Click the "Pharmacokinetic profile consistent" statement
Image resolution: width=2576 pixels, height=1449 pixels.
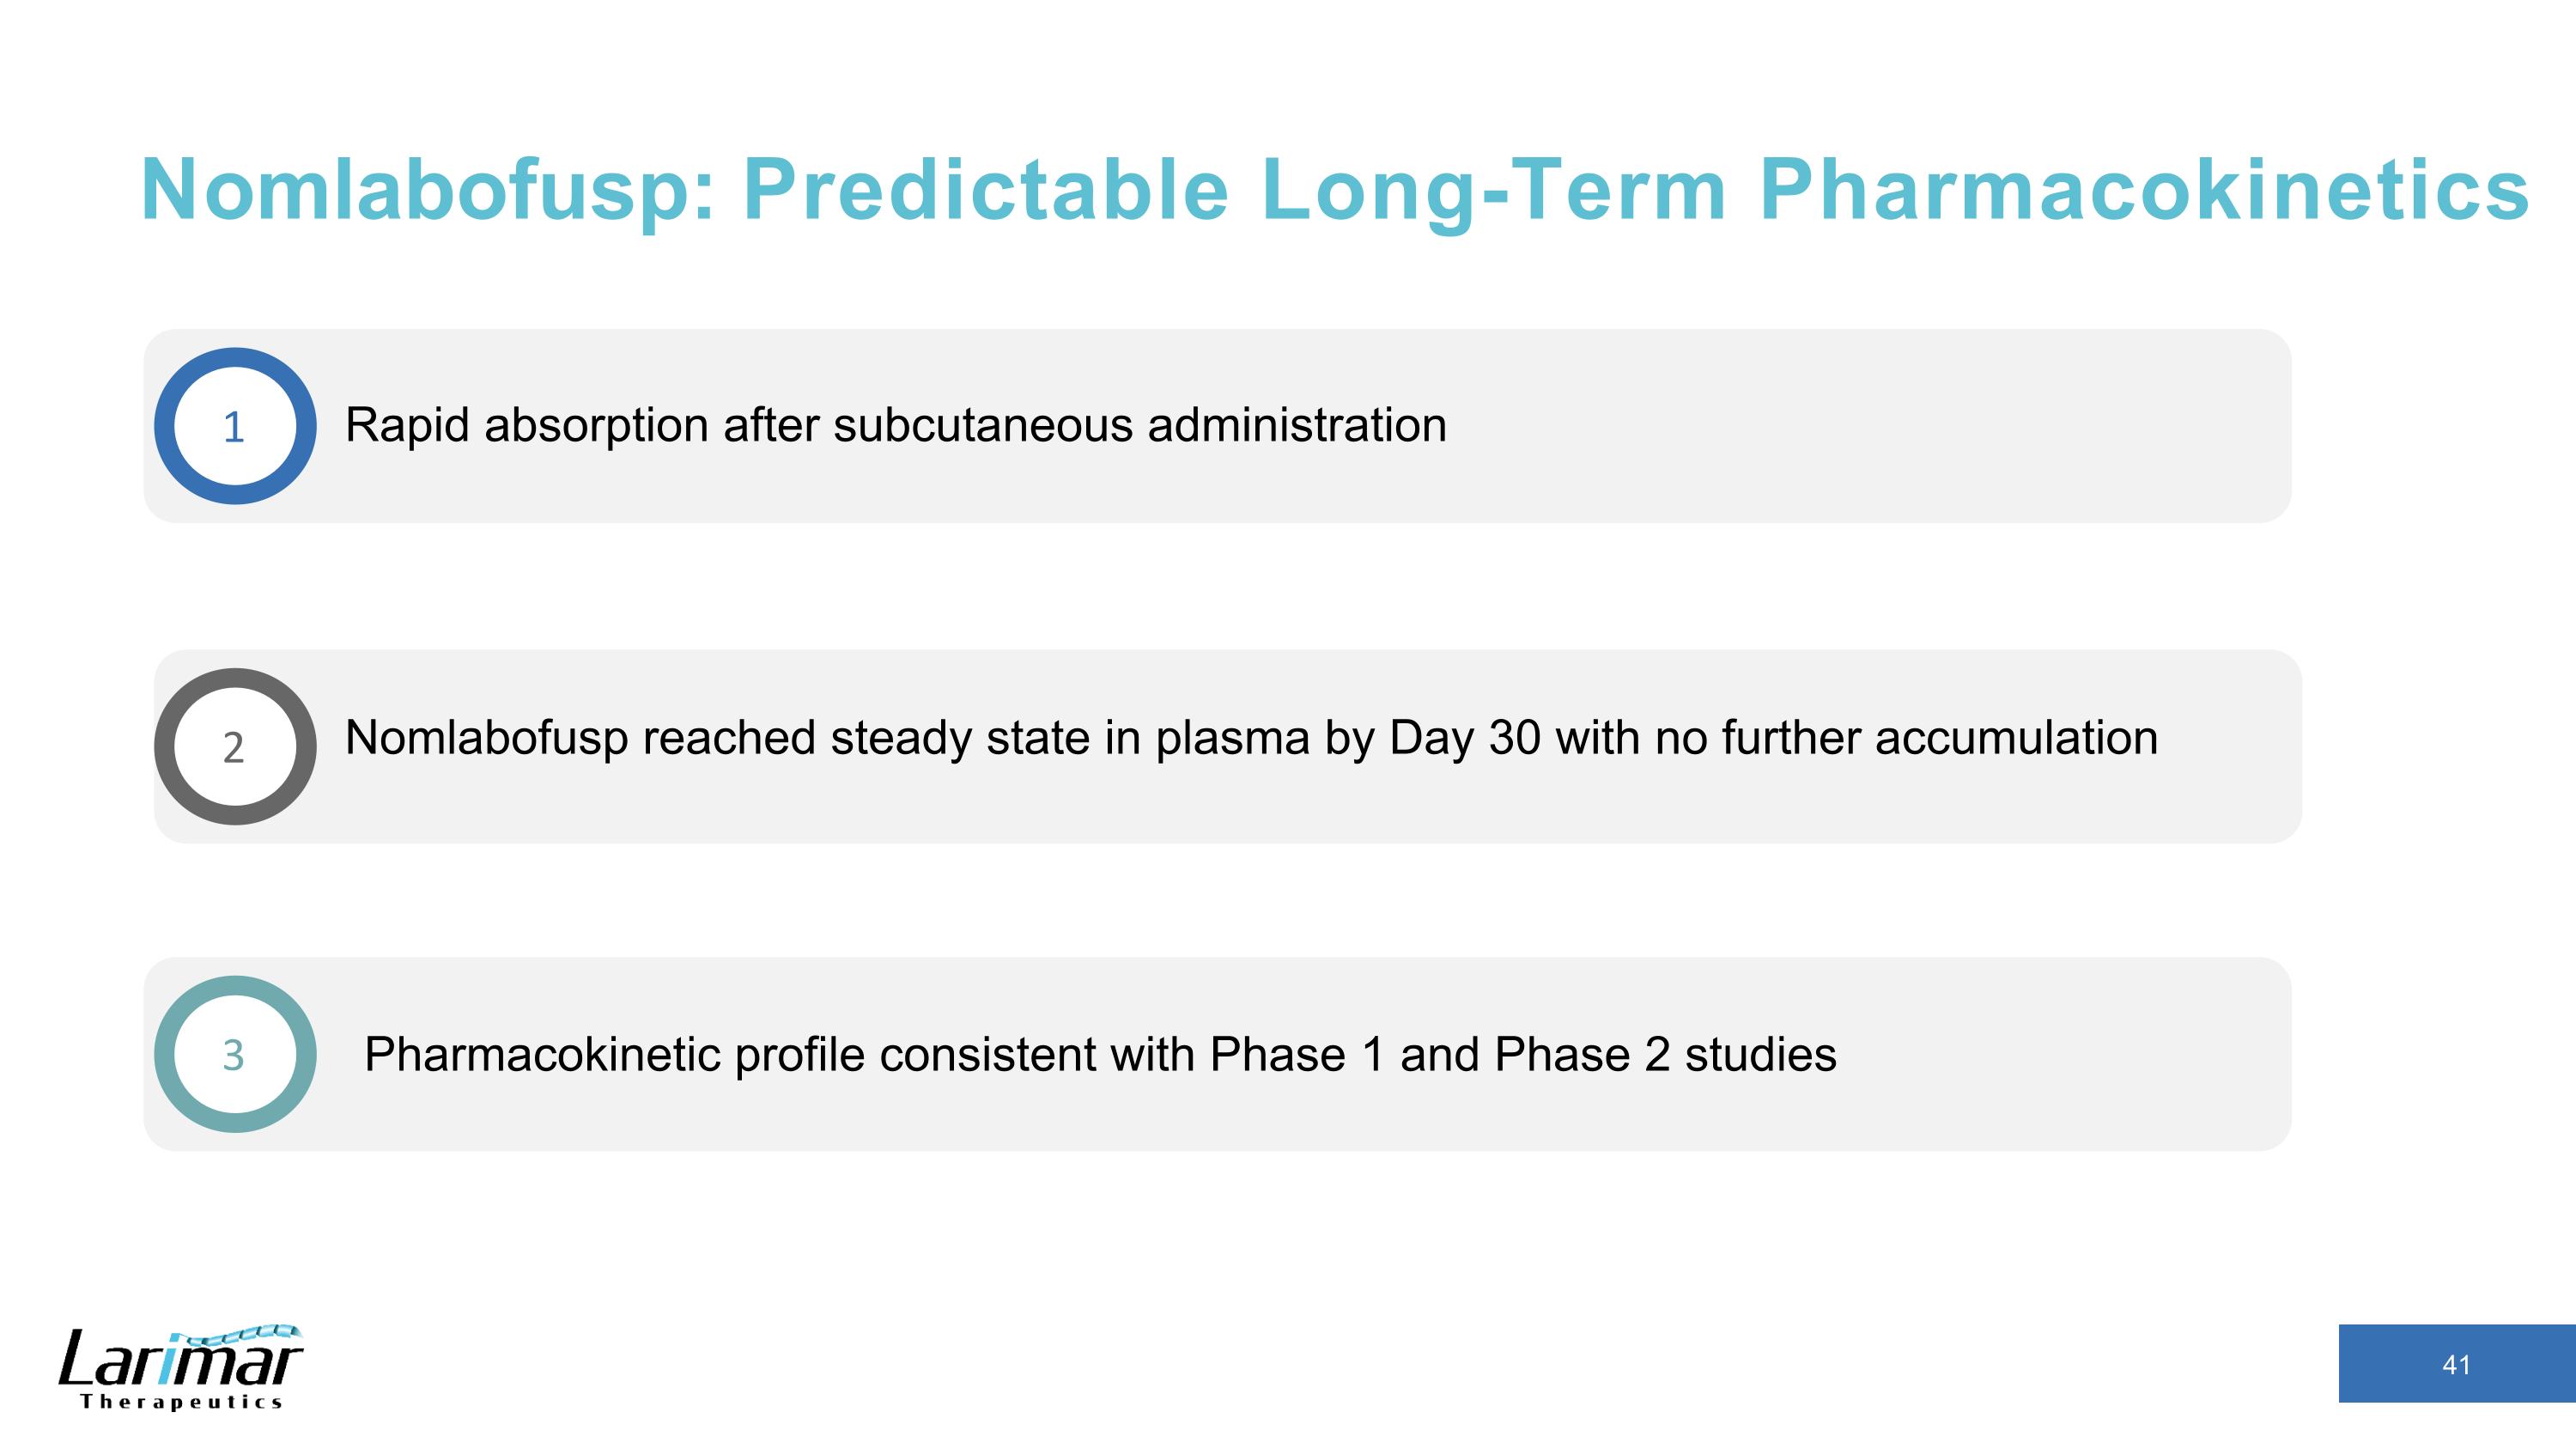pos(1100,1055)
